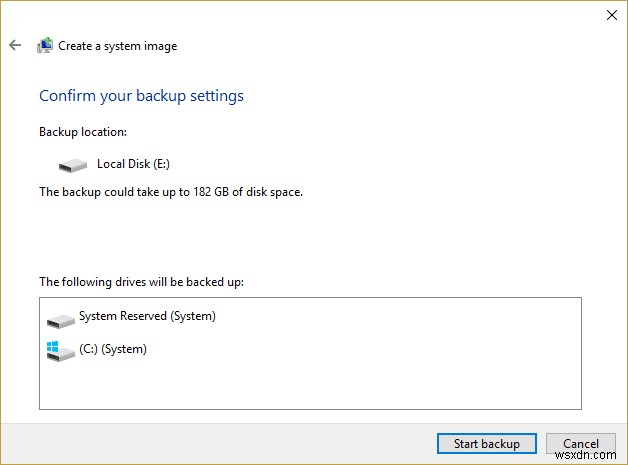Click the gray footer bar left of Start backup
Image resolution: width=628 pixels, height=465 pixels.
pos(220,443)
